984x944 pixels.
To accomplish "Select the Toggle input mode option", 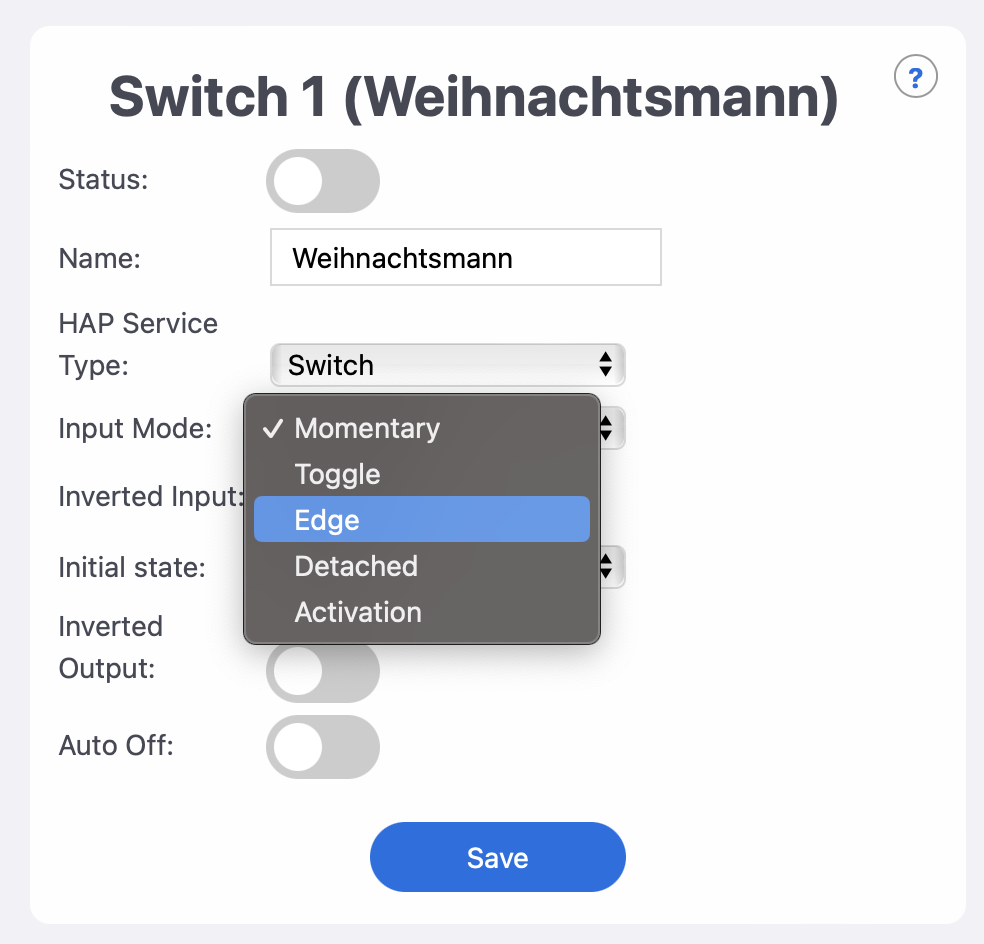I will click(x=337, y=474).
